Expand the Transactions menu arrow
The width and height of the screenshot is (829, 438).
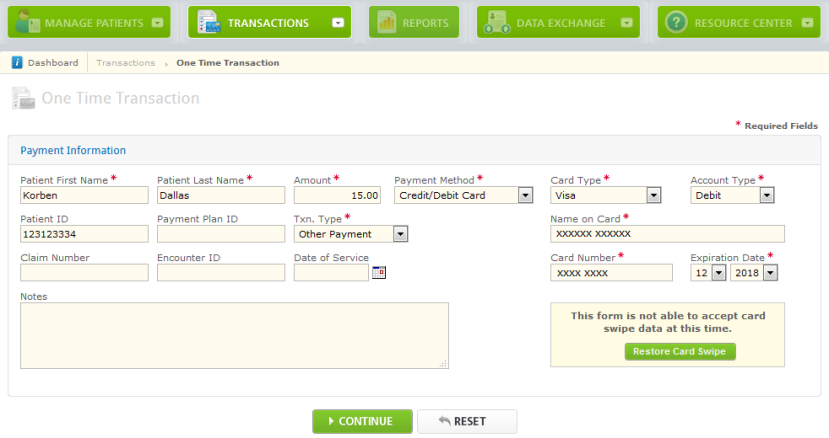pos(338,22)
